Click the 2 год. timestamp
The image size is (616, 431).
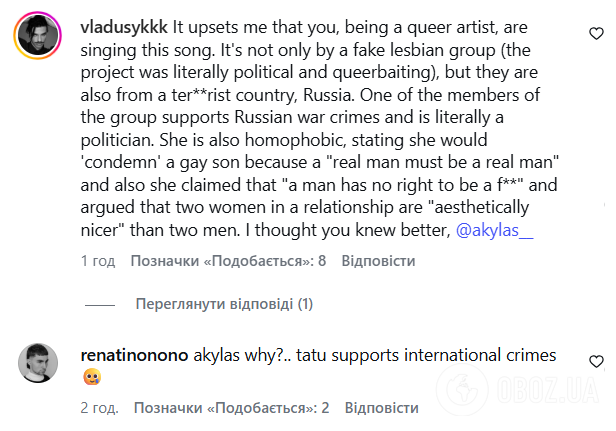(99, 408)
